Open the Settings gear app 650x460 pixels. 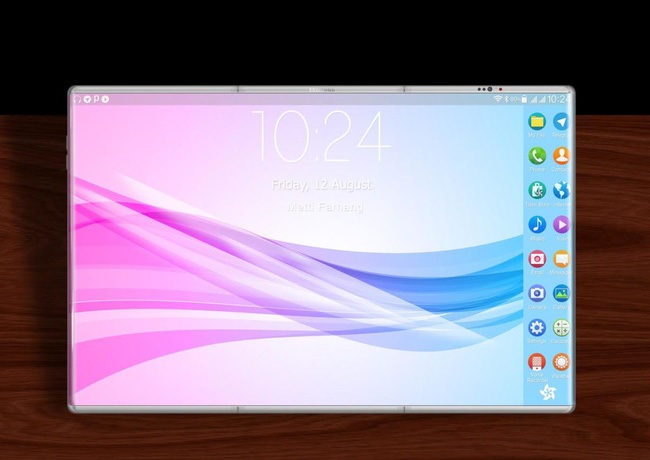tap(537, 327)
